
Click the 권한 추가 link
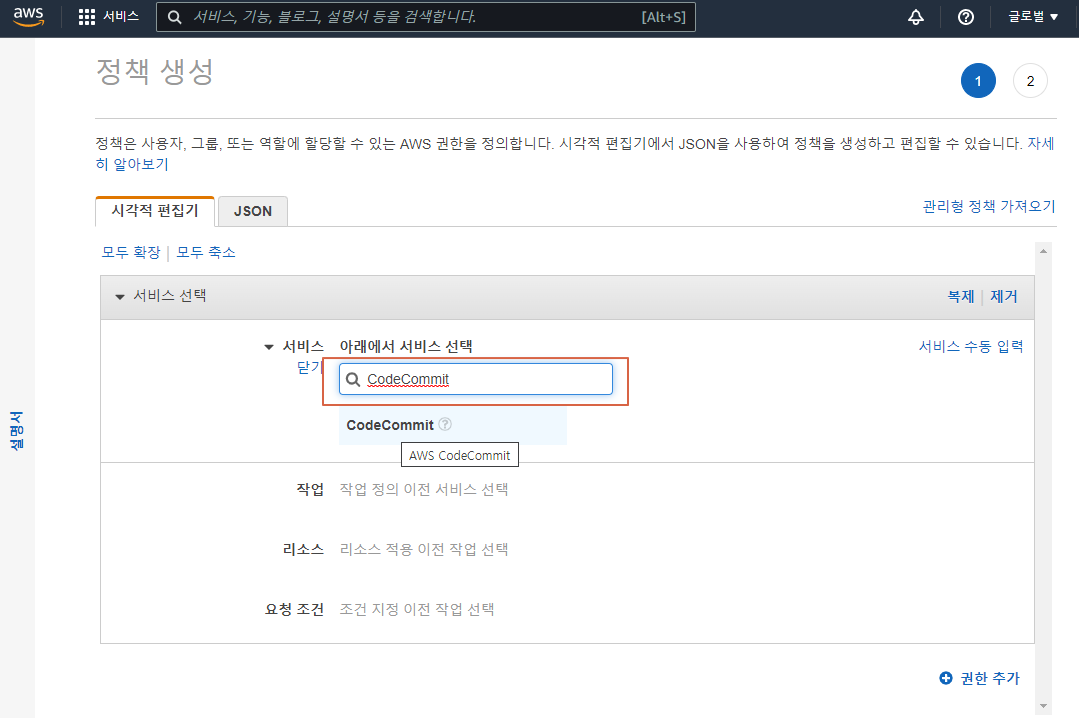tap(990, 678)
